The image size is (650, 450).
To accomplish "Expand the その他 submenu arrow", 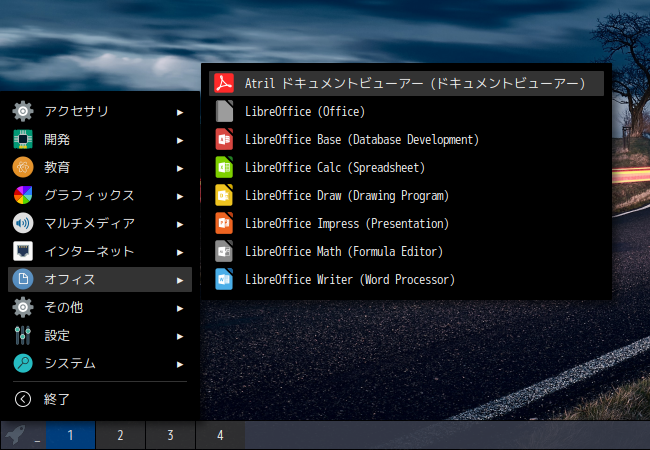I will point(179,308).
